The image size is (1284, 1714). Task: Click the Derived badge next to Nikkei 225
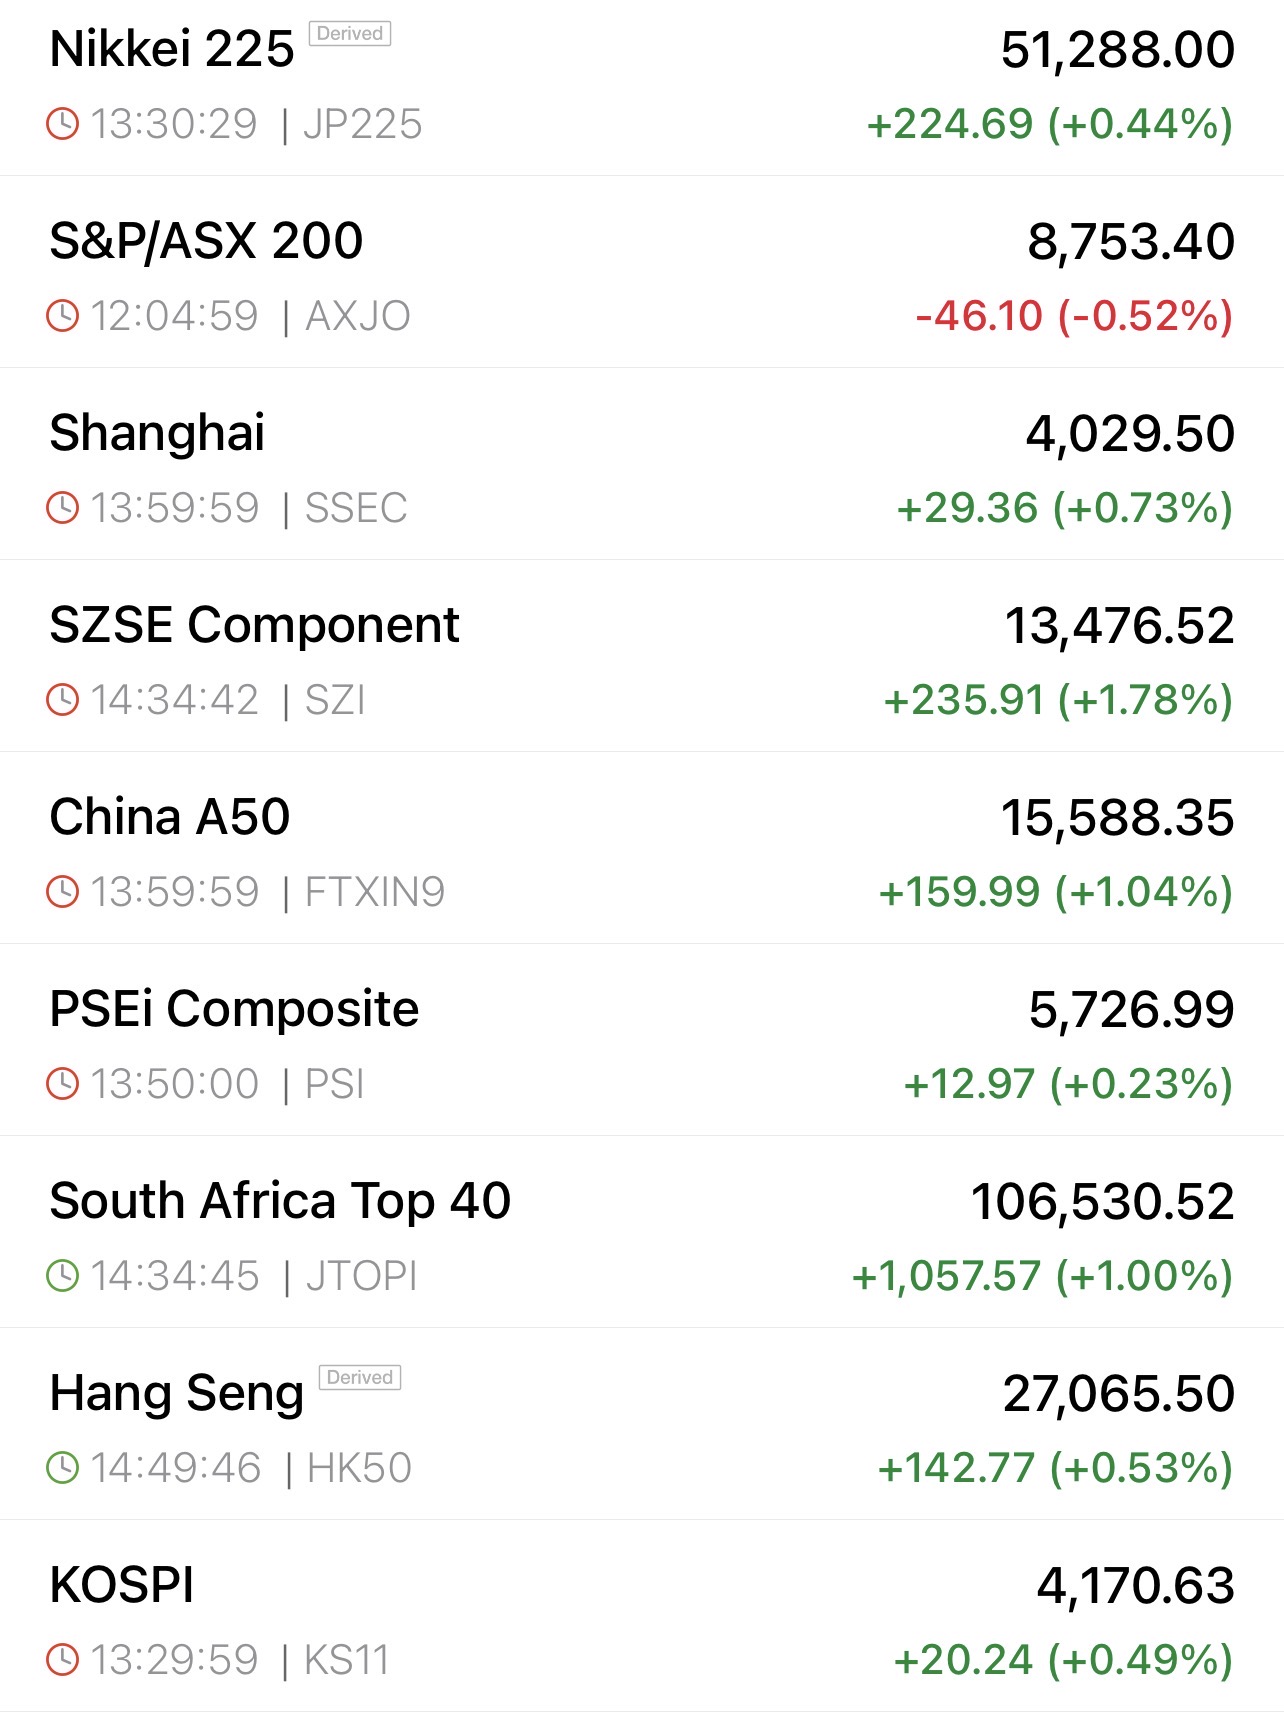click(x=349, y=34)
